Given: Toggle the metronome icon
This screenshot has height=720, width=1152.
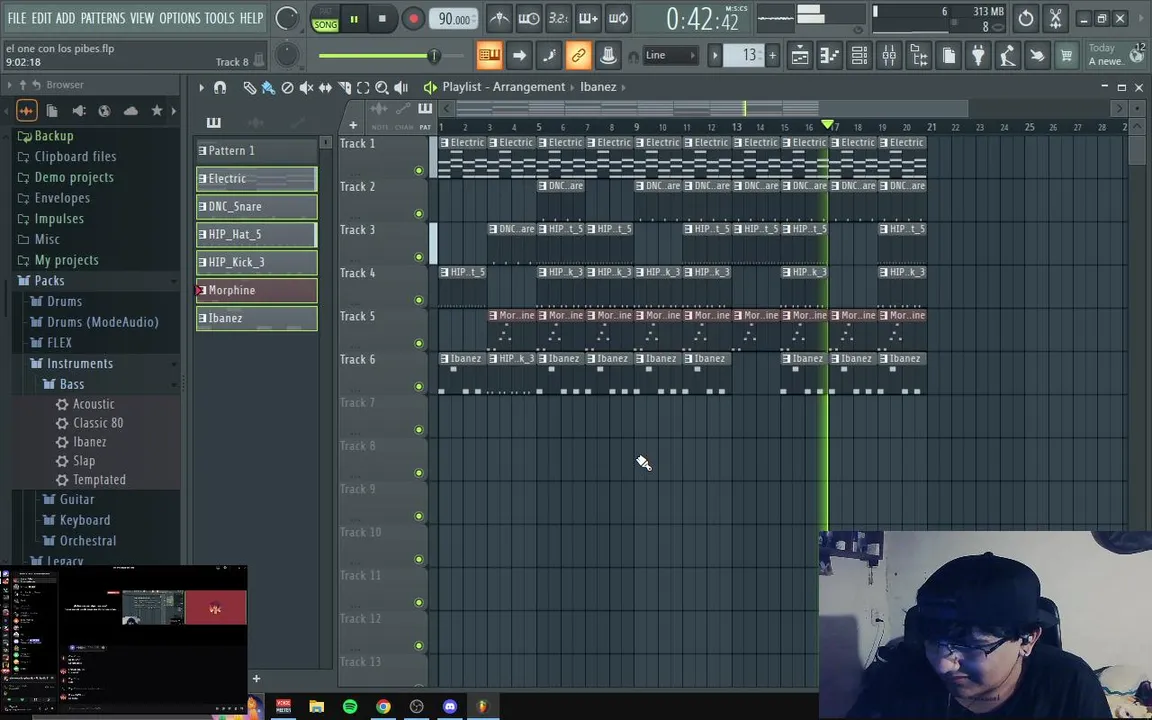Looking at the screenshot, I should [500, 18].
